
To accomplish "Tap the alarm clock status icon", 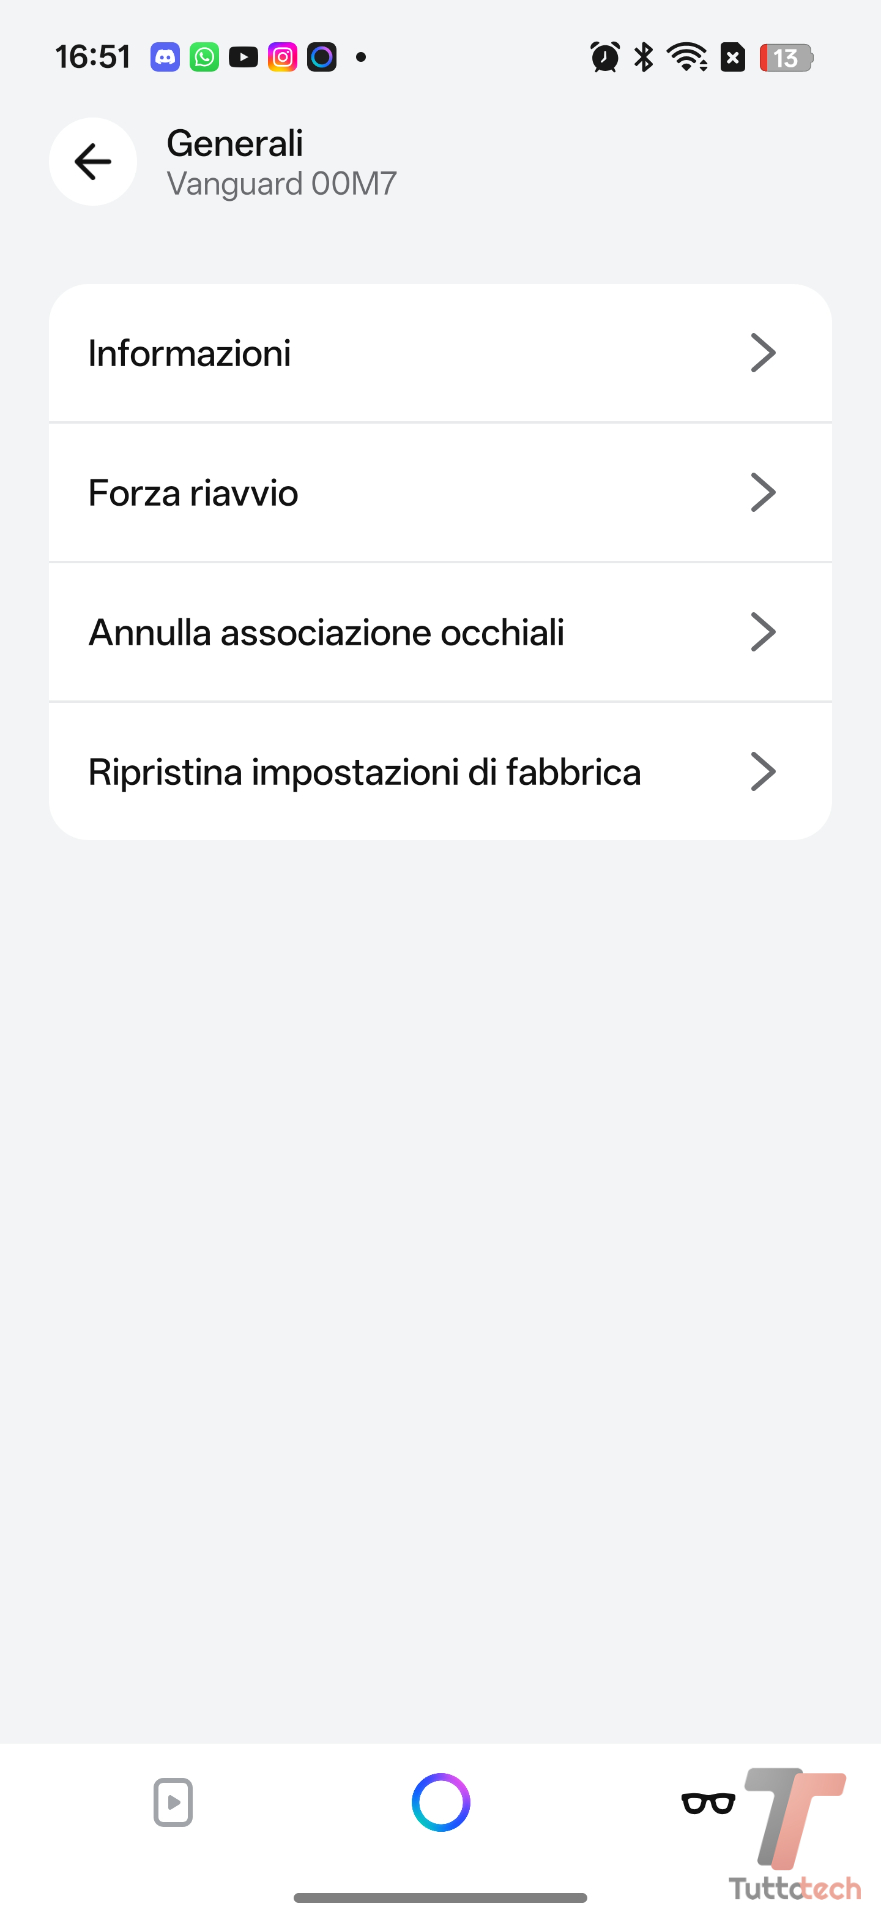I will [605, 57].
